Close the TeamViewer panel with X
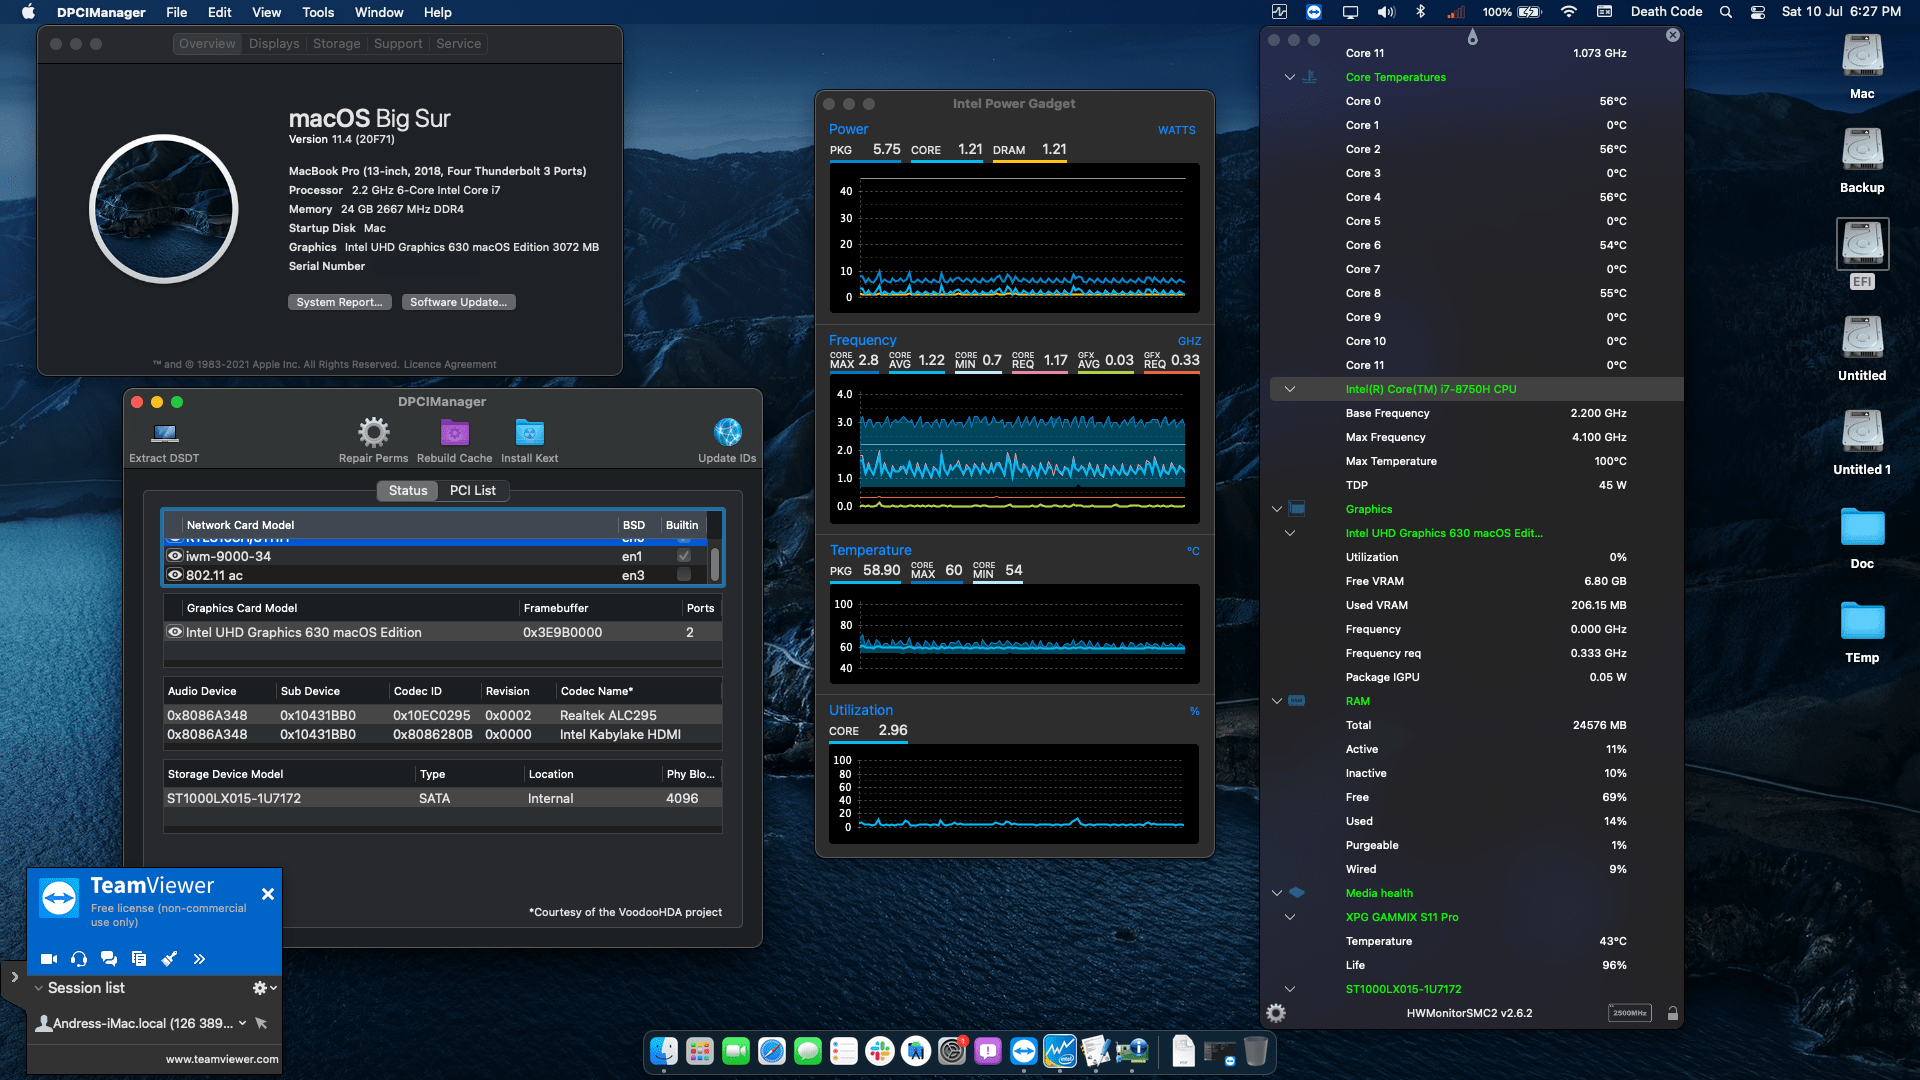The image size is (1920, 1080). coord(268,894)
